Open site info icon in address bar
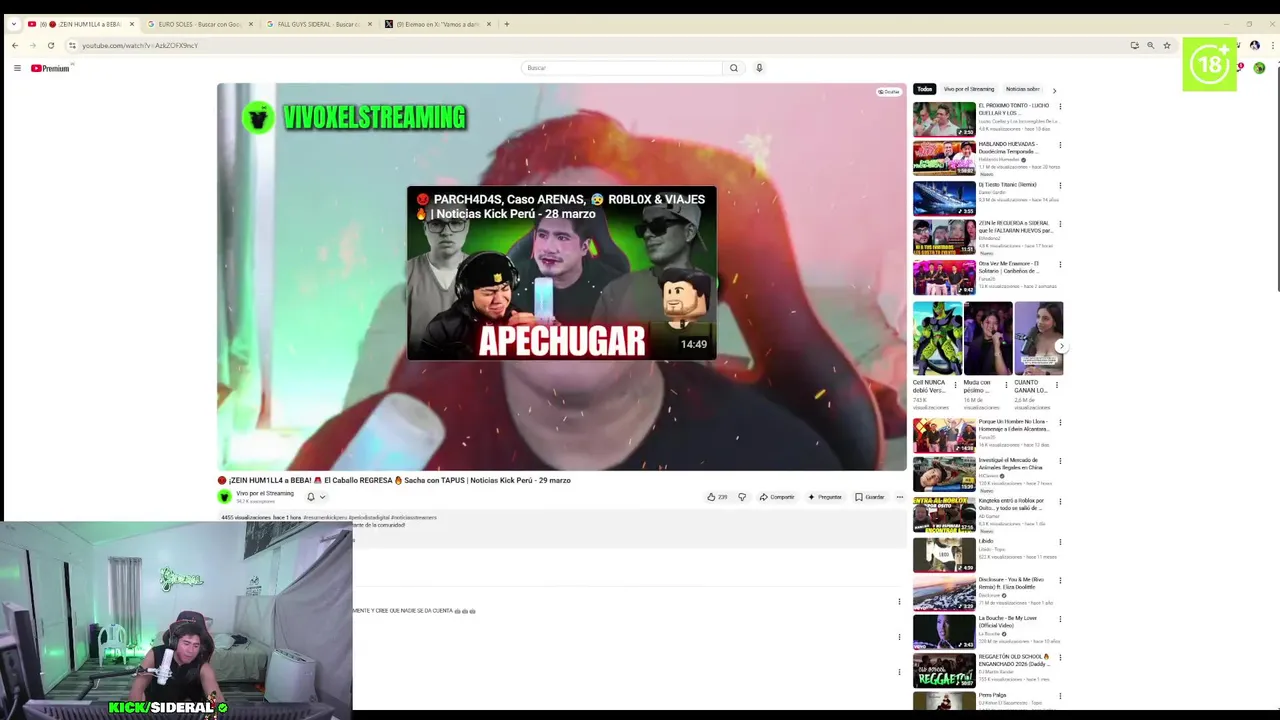1280x720 pixels. (72, 45)
